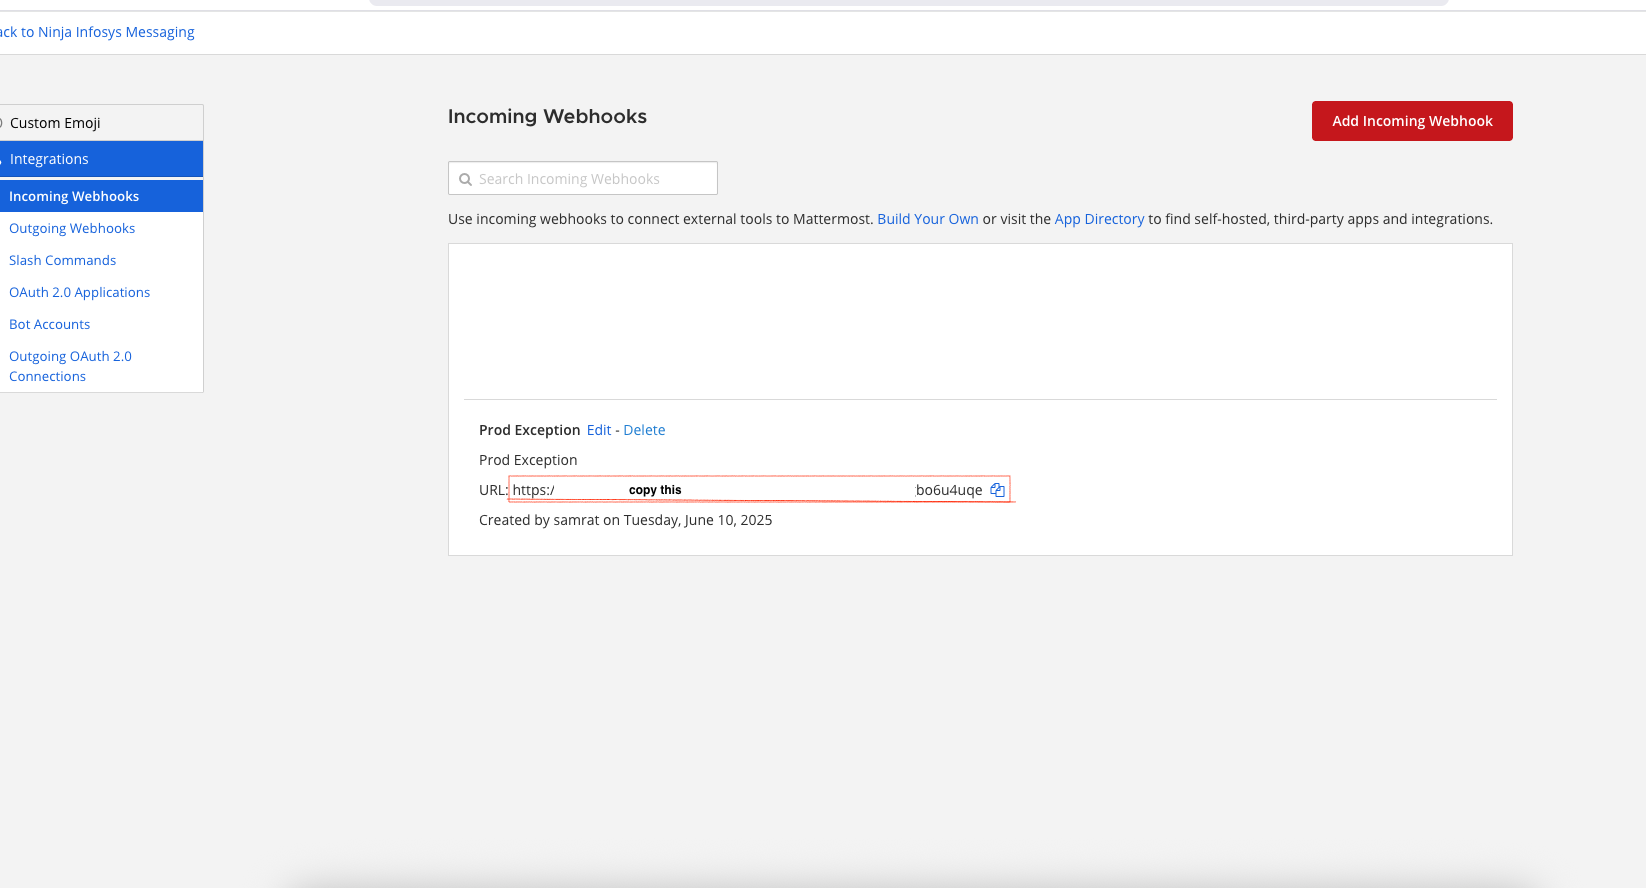Select Incoming Webhooks in the sidebar
Viewport: 1646px width, 888px height.
(74, 197)
